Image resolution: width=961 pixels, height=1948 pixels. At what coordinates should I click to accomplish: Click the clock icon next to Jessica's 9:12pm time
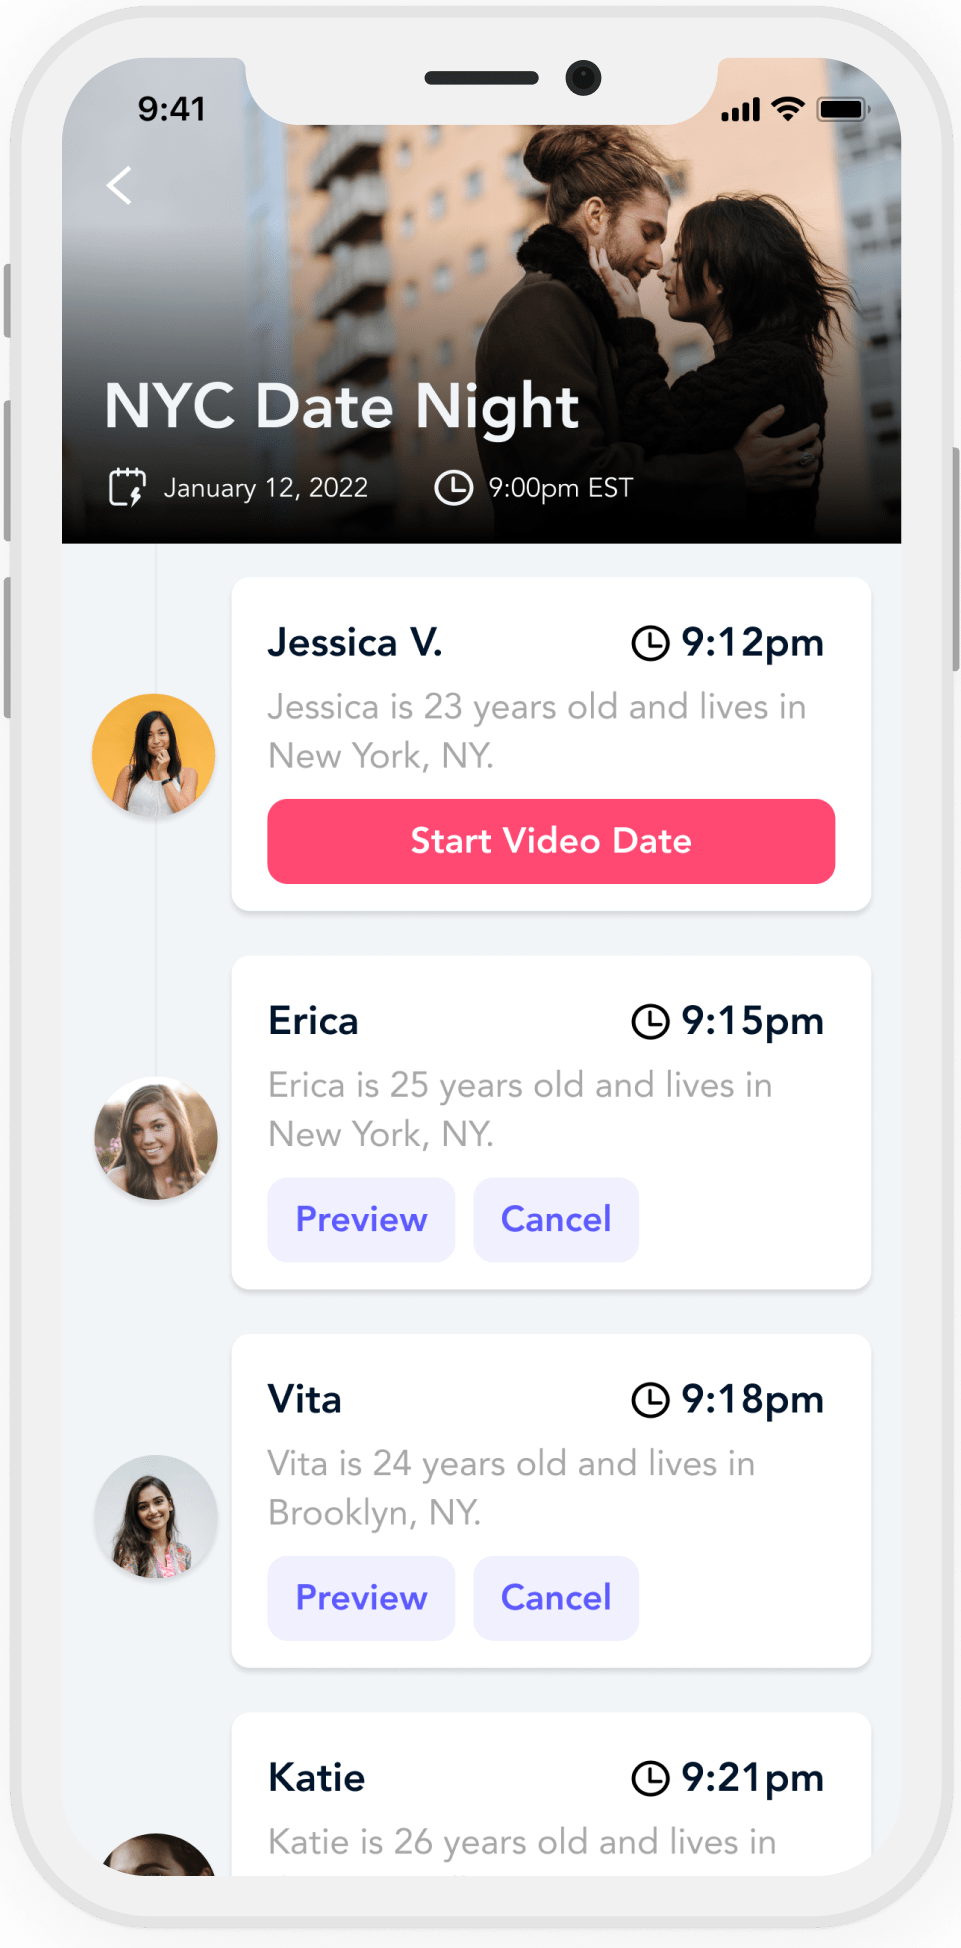651,643
